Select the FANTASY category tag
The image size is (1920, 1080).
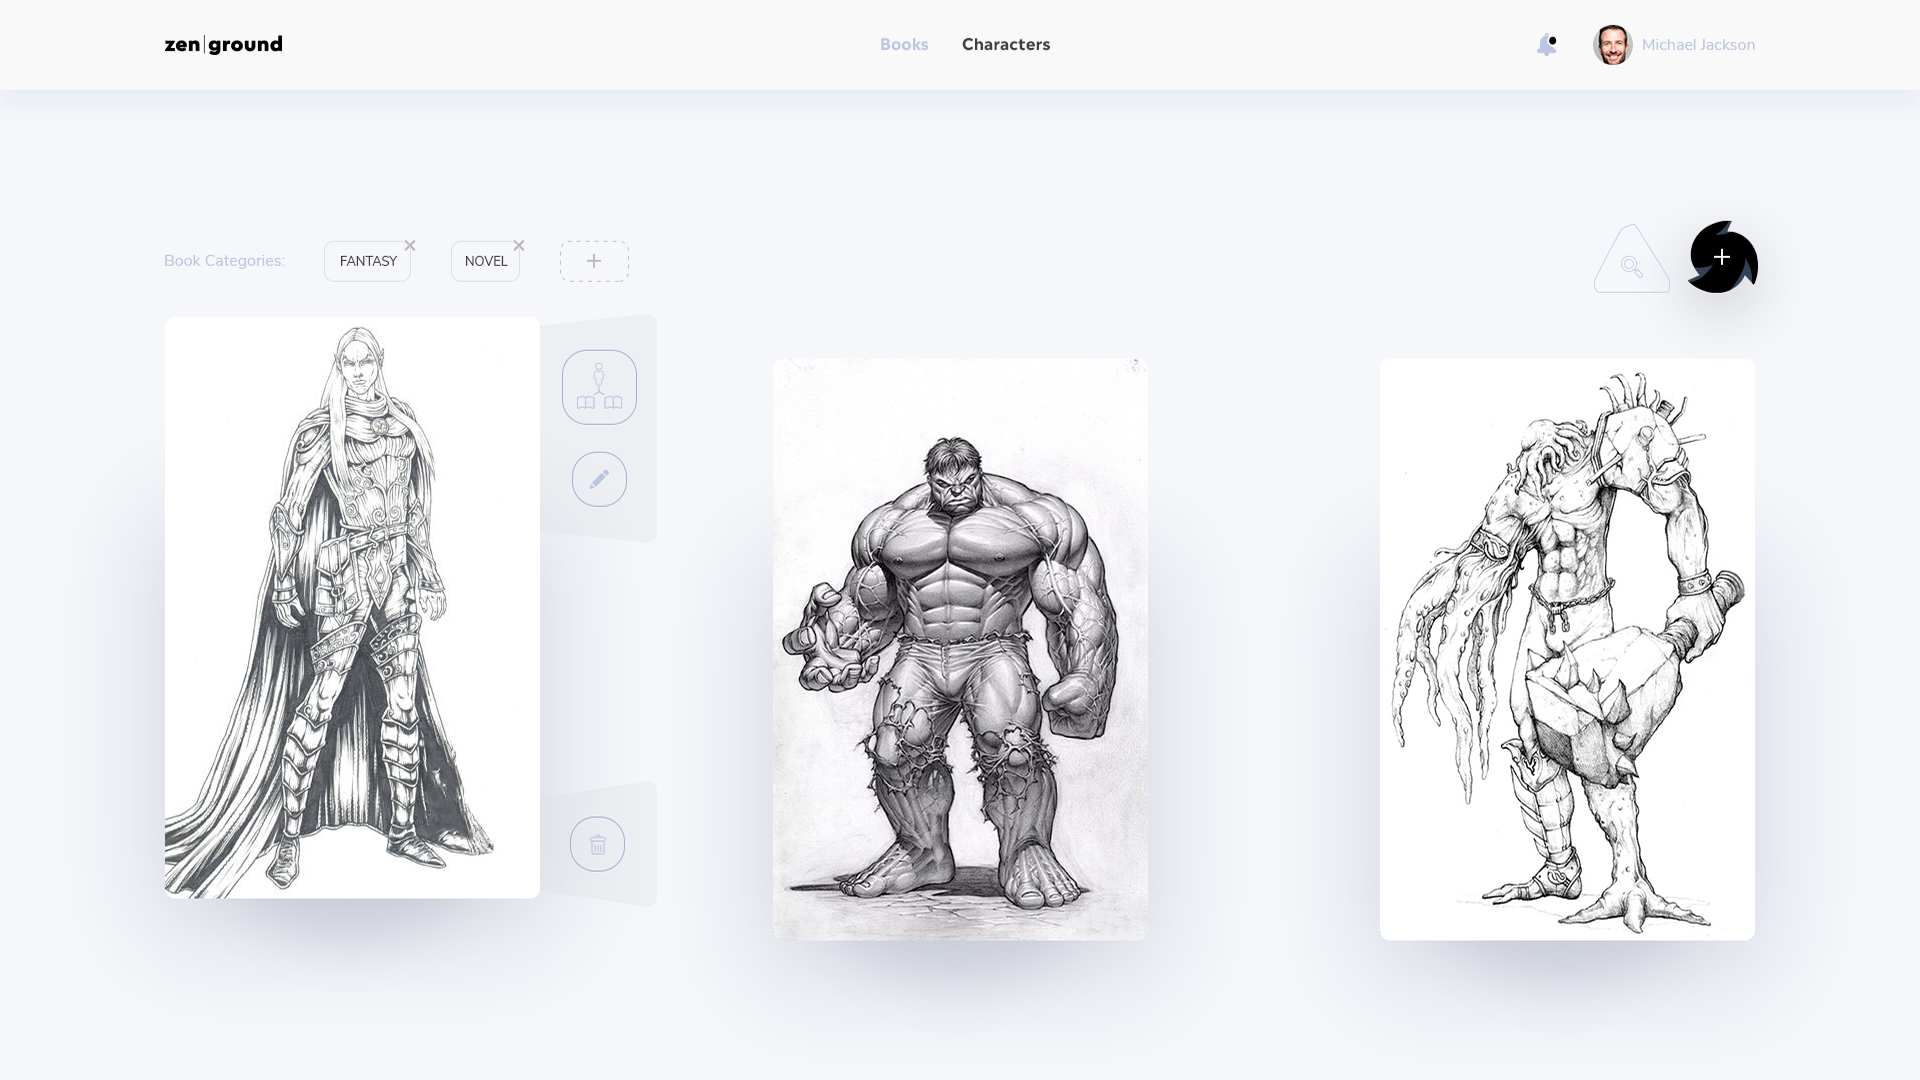click(x=367, y=261)
